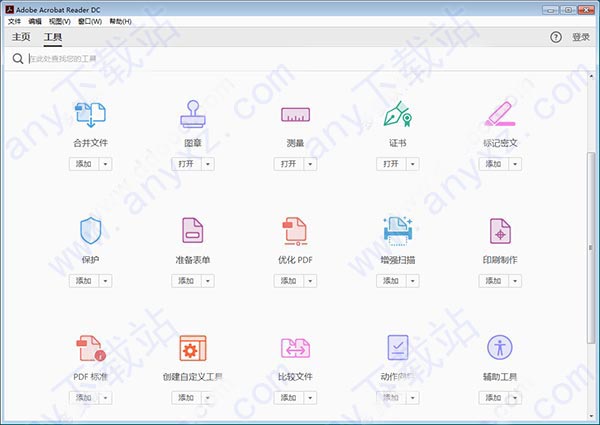Open the 优化 PDF icon
600x425 pixels.
coord(295,231)
